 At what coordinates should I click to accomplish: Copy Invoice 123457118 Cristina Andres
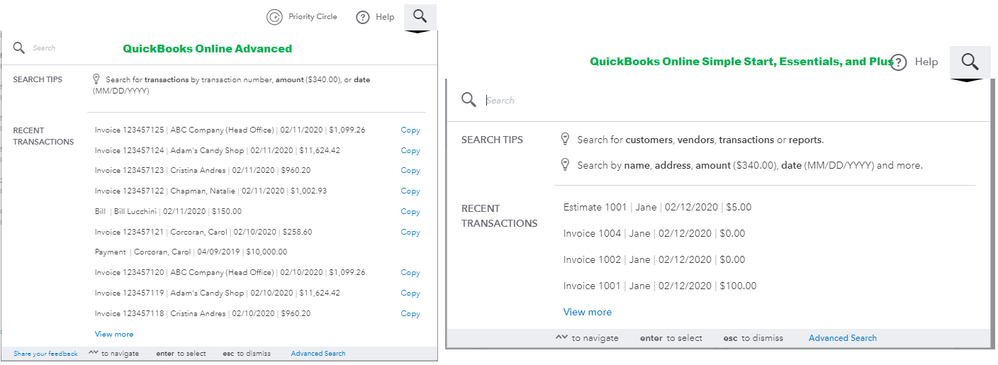pyautogui.click(x=410, y=313)
